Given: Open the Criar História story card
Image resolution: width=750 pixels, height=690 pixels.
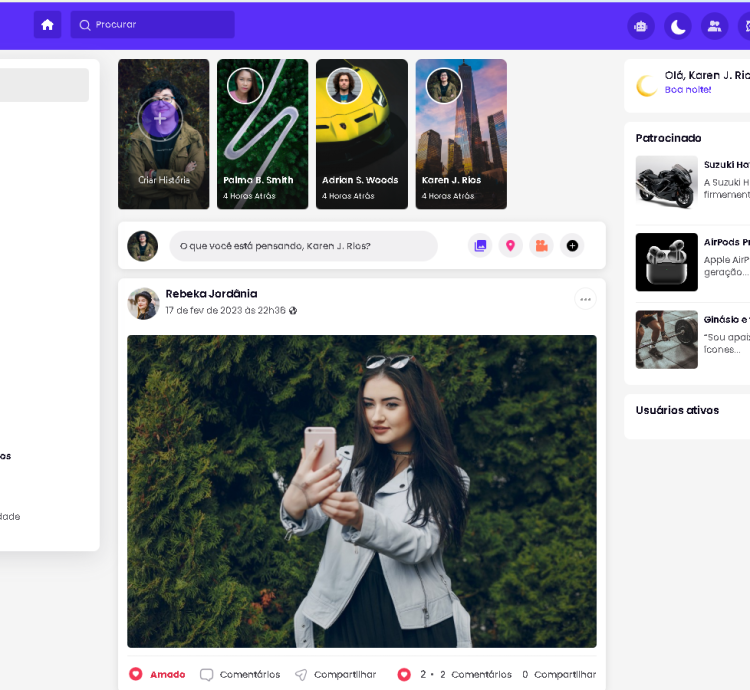Looking at the screenshot, I should tap(163, 134).
